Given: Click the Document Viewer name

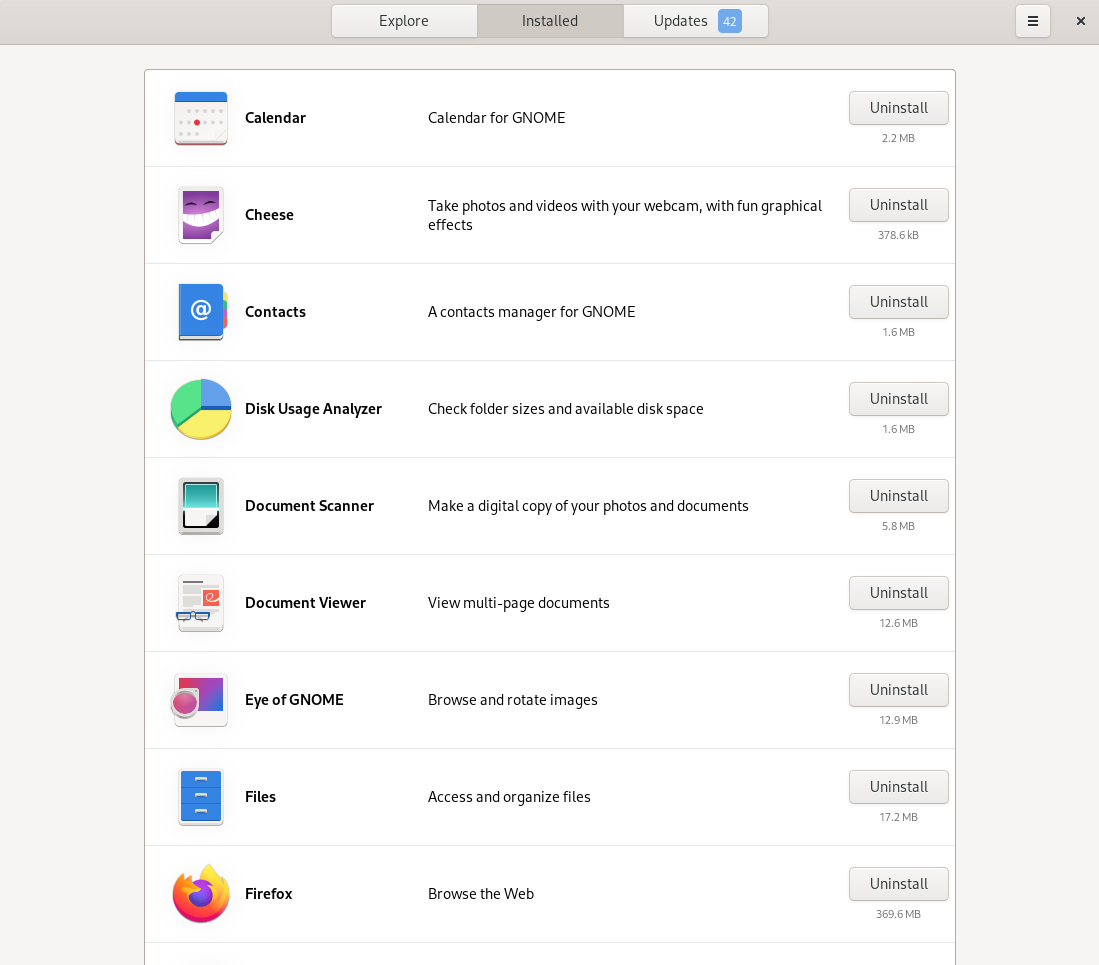Looking at the screenshot, I should [x=305, y=603].
